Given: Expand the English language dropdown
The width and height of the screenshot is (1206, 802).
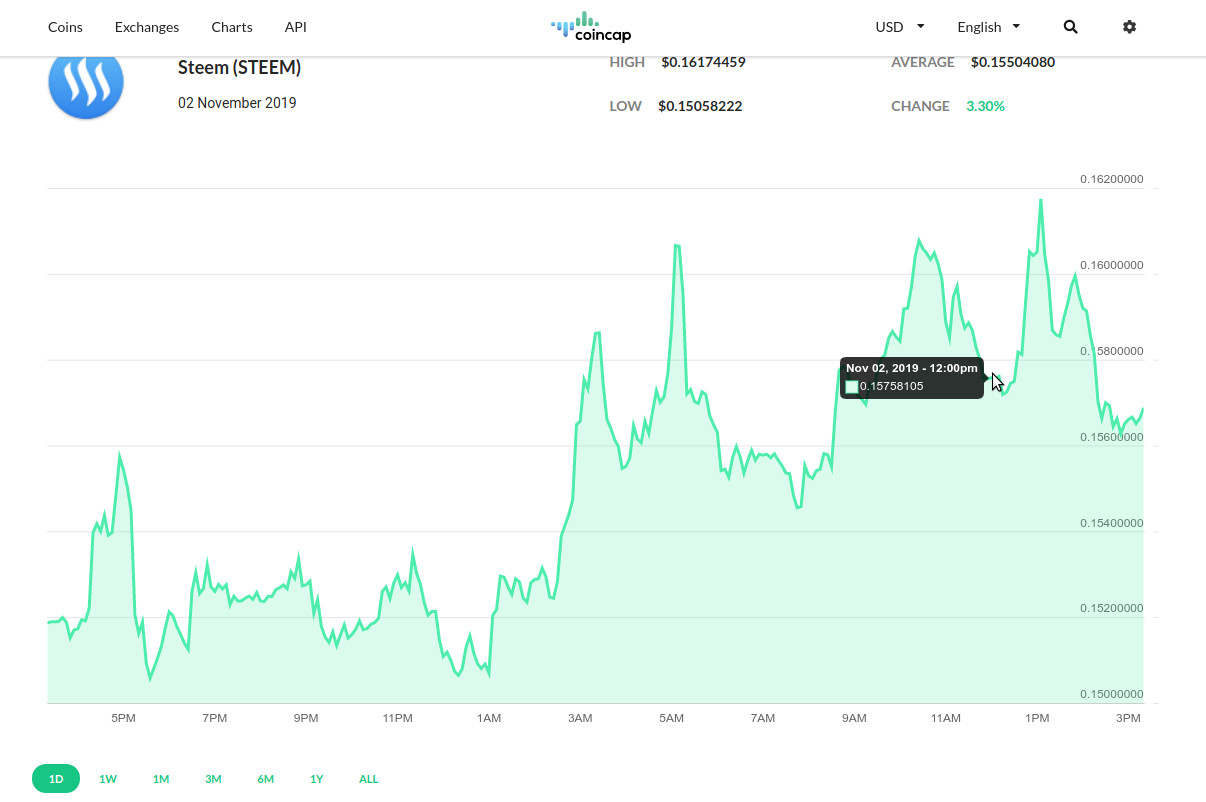Looking at the screenshot, I should pos(989,27).
